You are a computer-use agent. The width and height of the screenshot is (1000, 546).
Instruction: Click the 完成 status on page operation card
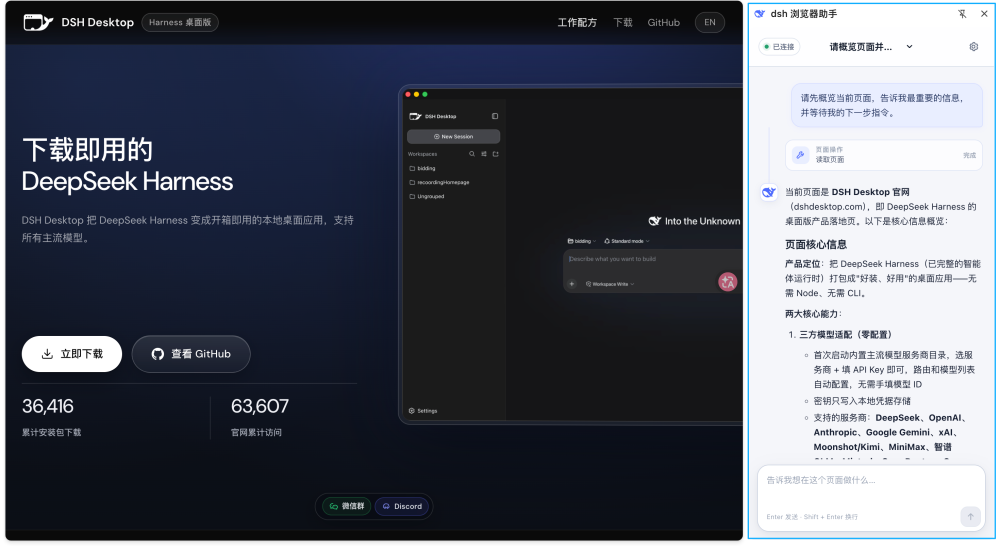(969, 155)
